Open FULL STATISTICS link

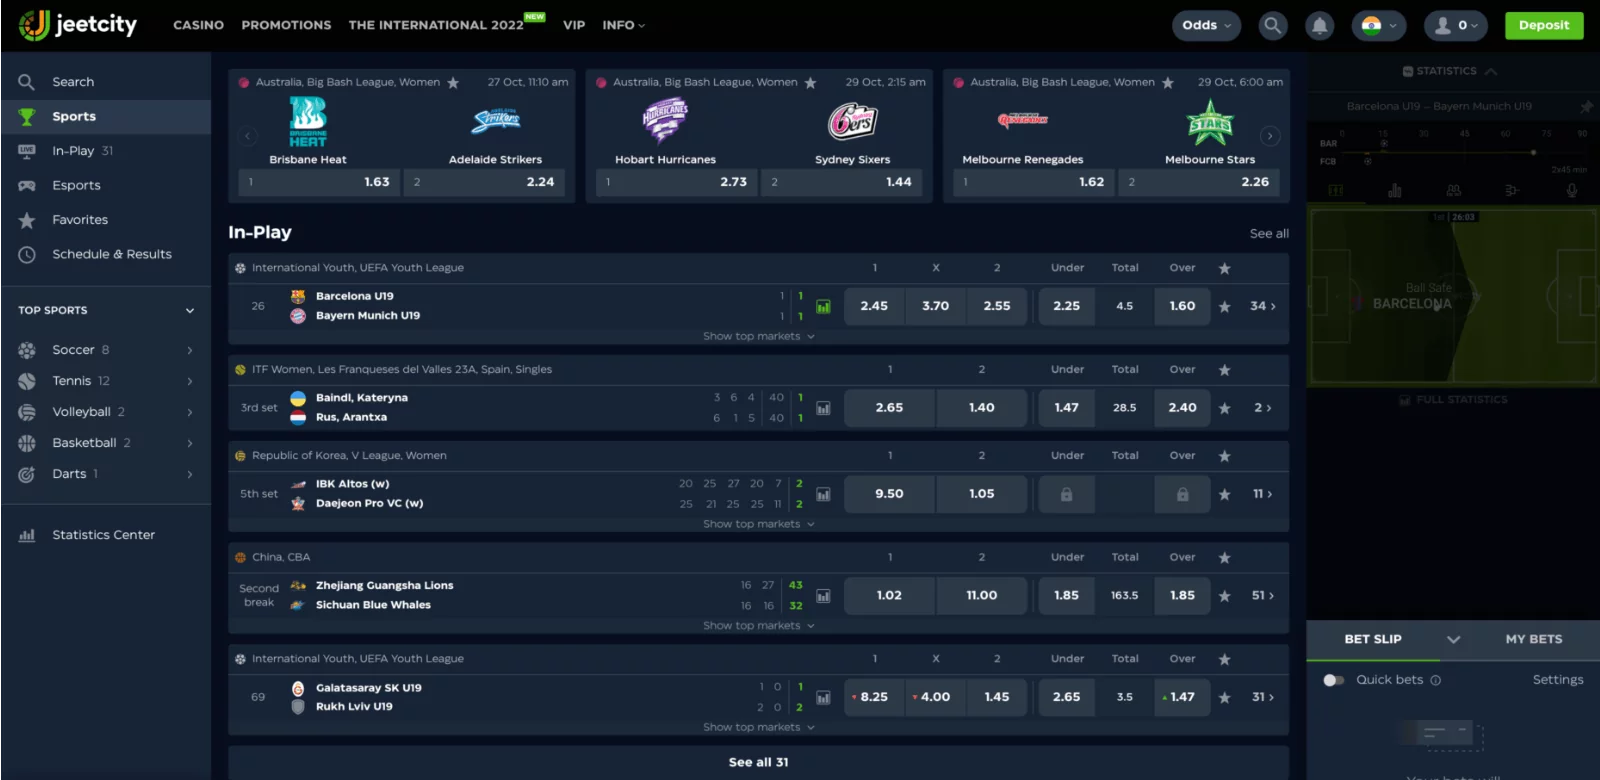tap(1453, 399)
